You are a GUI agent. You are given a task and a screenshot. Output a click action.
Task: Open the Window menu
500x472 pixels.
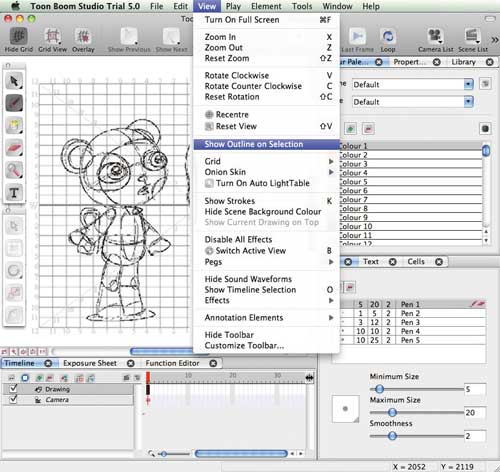pyautogui.click(x=337, y=6)
